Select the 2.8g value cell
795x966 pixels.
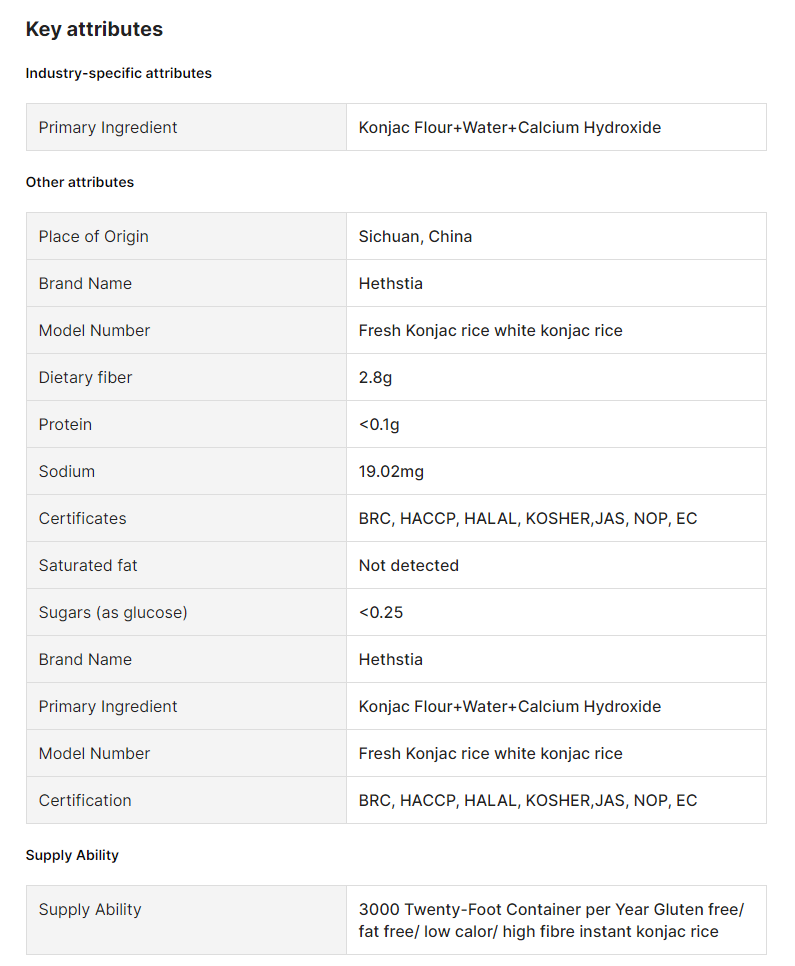tap(556, 377)
